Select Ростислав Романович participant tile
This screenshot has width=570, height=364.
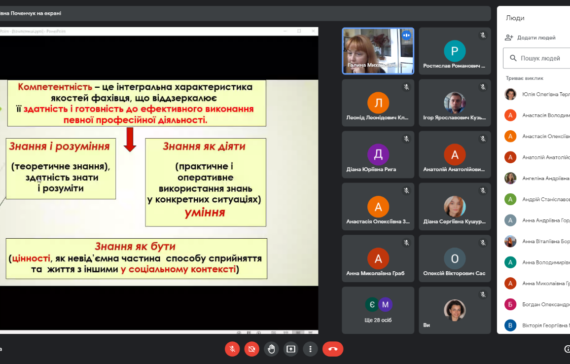pos(455,51)
